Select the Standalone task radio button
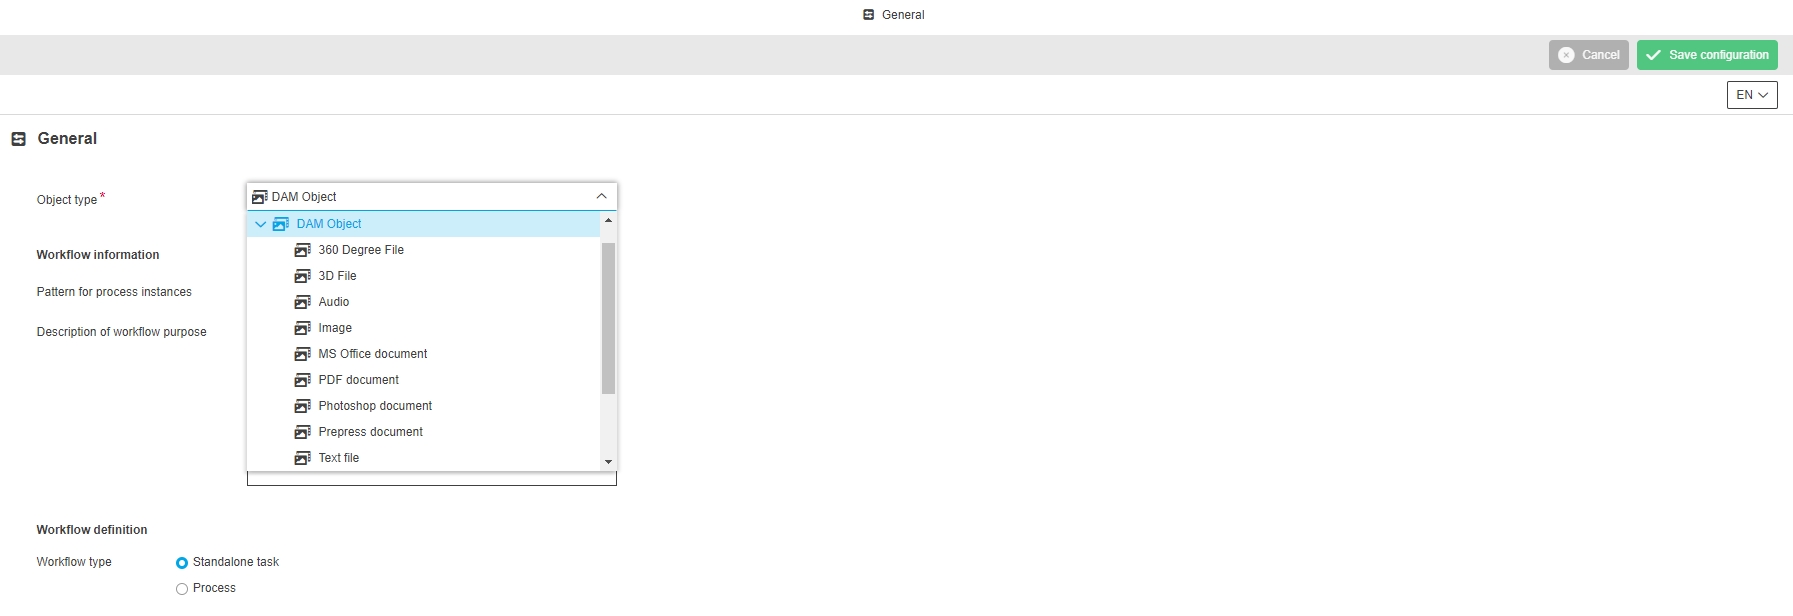1793x616 pixels. (182, 563)
